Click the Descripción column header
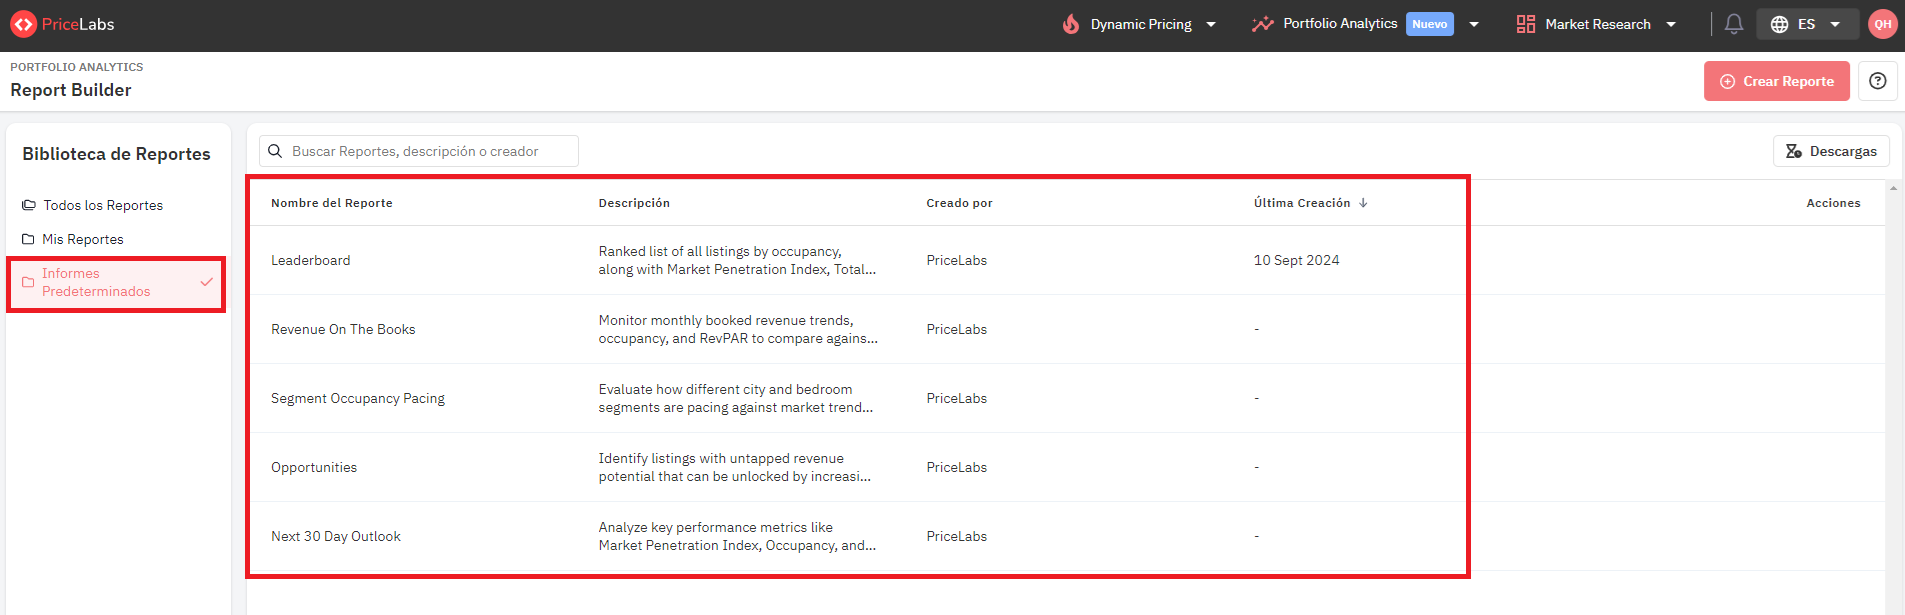This screenshot has width=1905, height=615. click(x=634, y=203)
